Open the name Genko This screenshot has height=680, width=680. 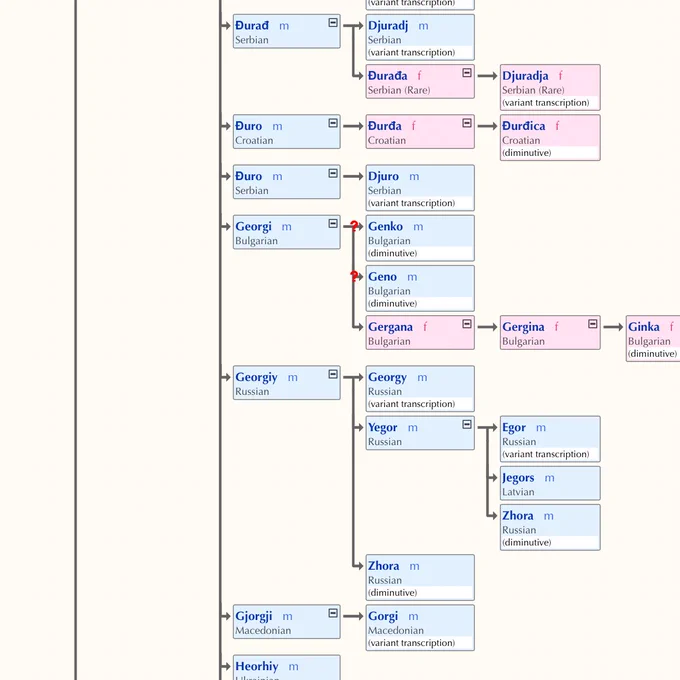(385, 226)
